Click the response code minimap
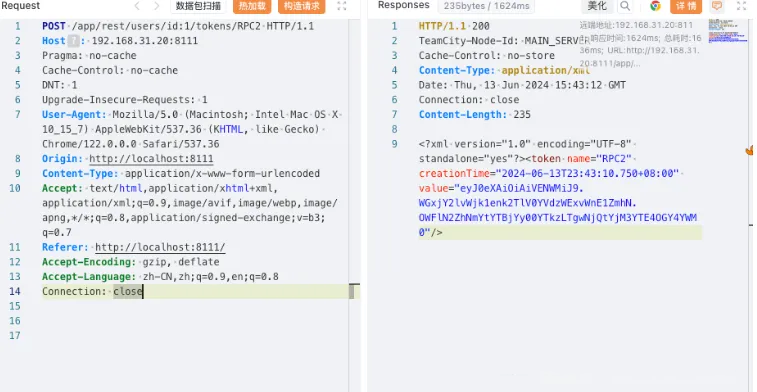The width and height of the screenshot is (757, 392). 727,30
